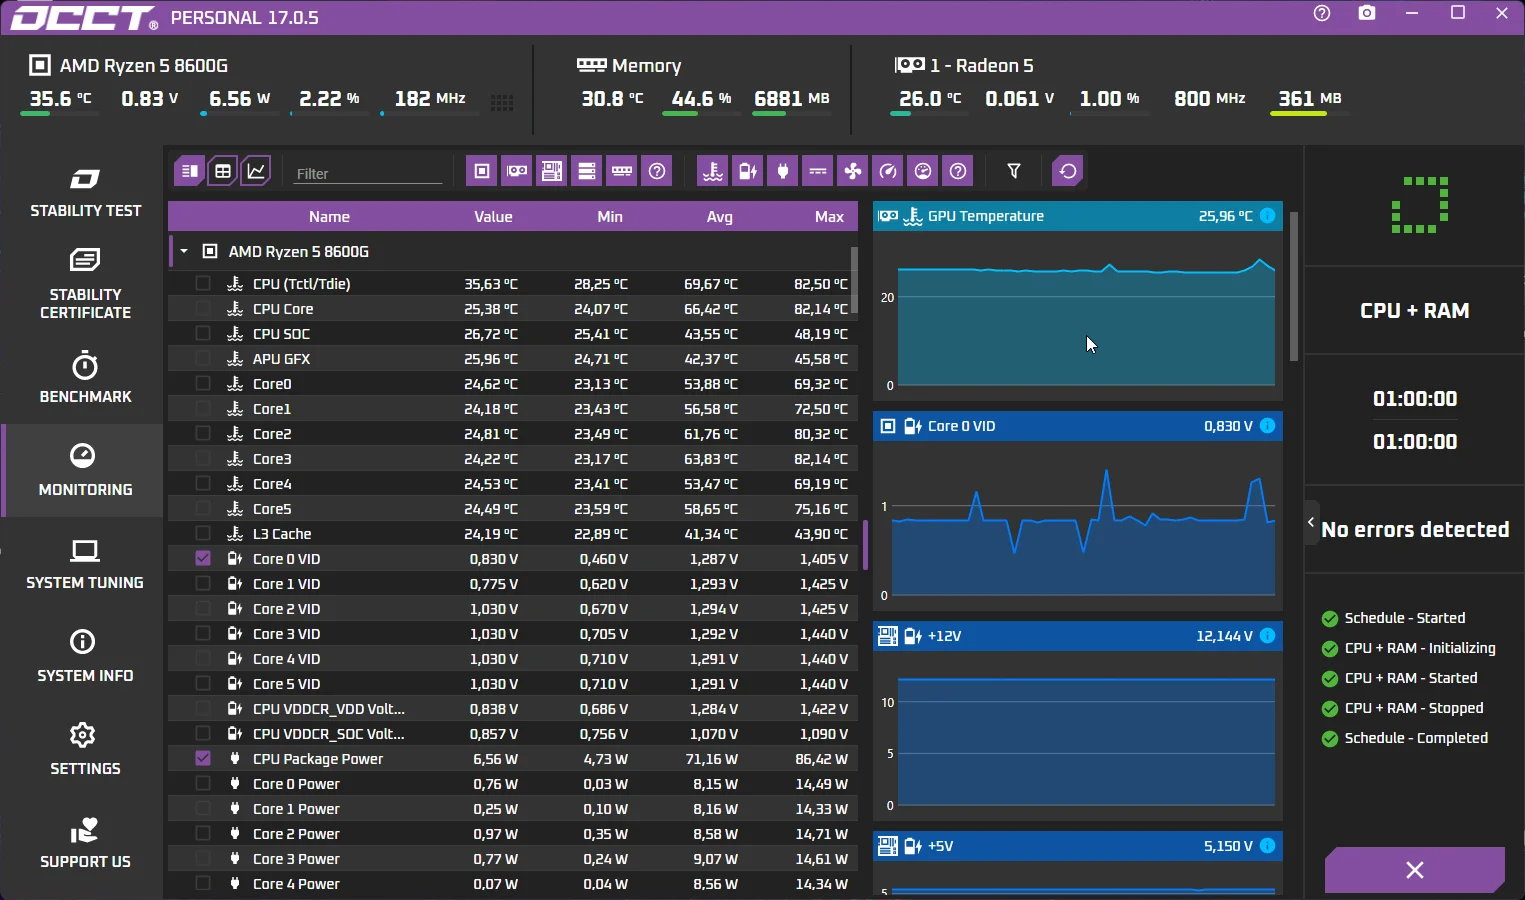The height and width of the screenshot is (900, 1525).
Task: Click the info icon on GPU Temperature graph
Action: tap(1268, 216)
